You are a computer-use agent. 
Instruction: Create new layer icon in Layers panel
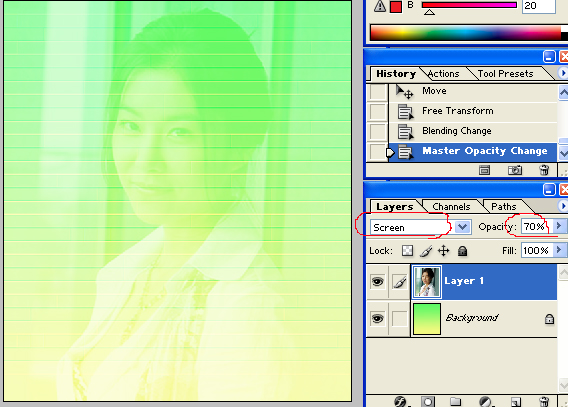coord(515,402)
